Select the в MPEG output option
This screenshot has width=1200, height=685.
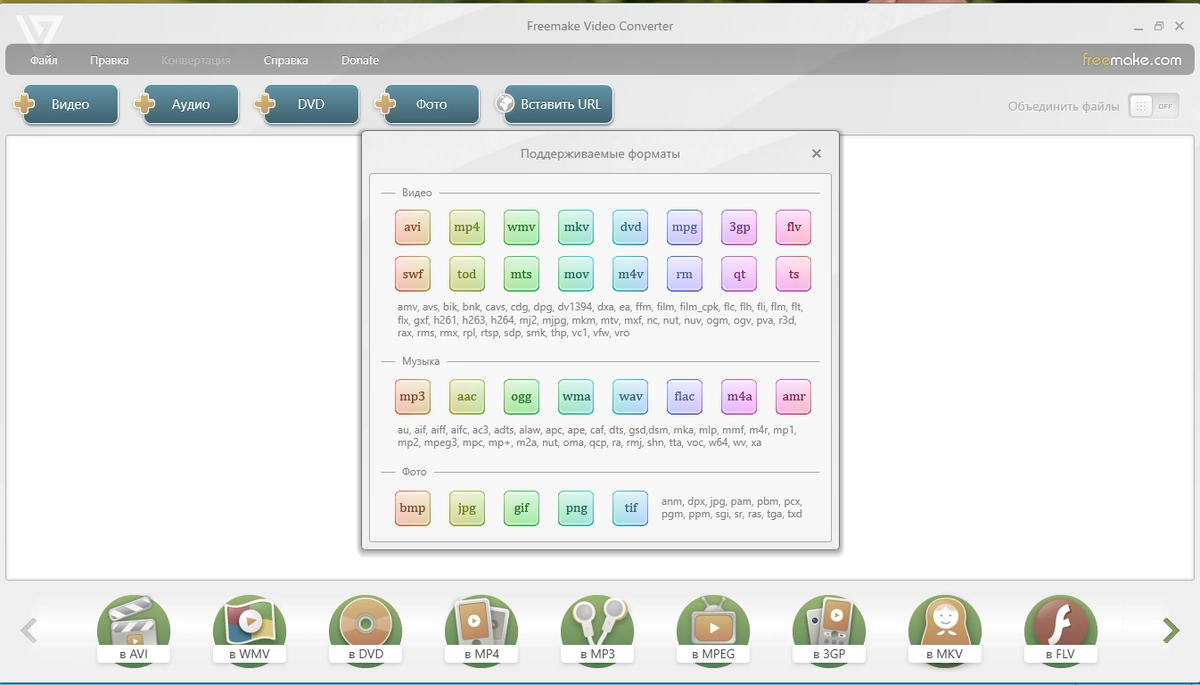tap(713, 630)
